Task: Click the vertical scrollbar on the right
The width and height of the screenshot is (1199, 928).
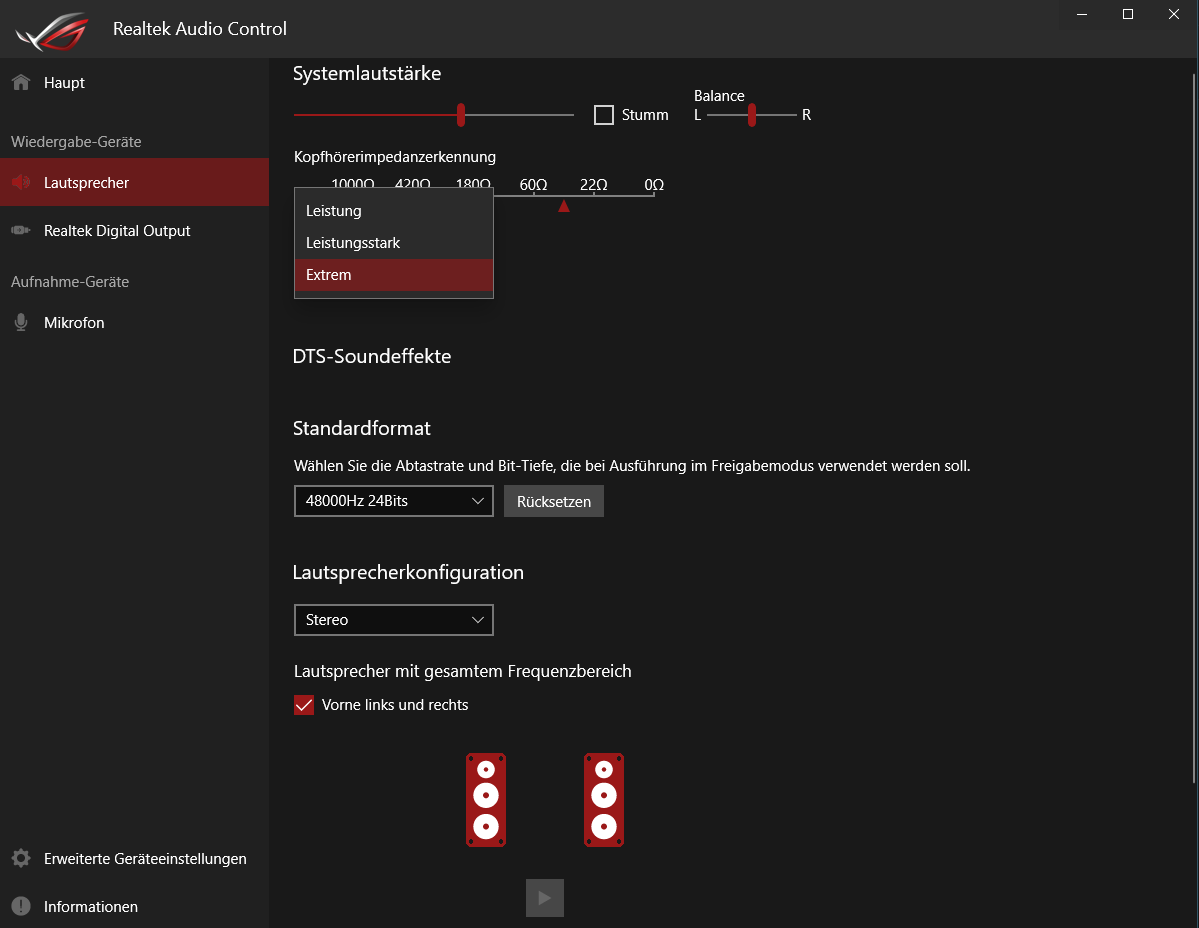Action: (1194, 428)
